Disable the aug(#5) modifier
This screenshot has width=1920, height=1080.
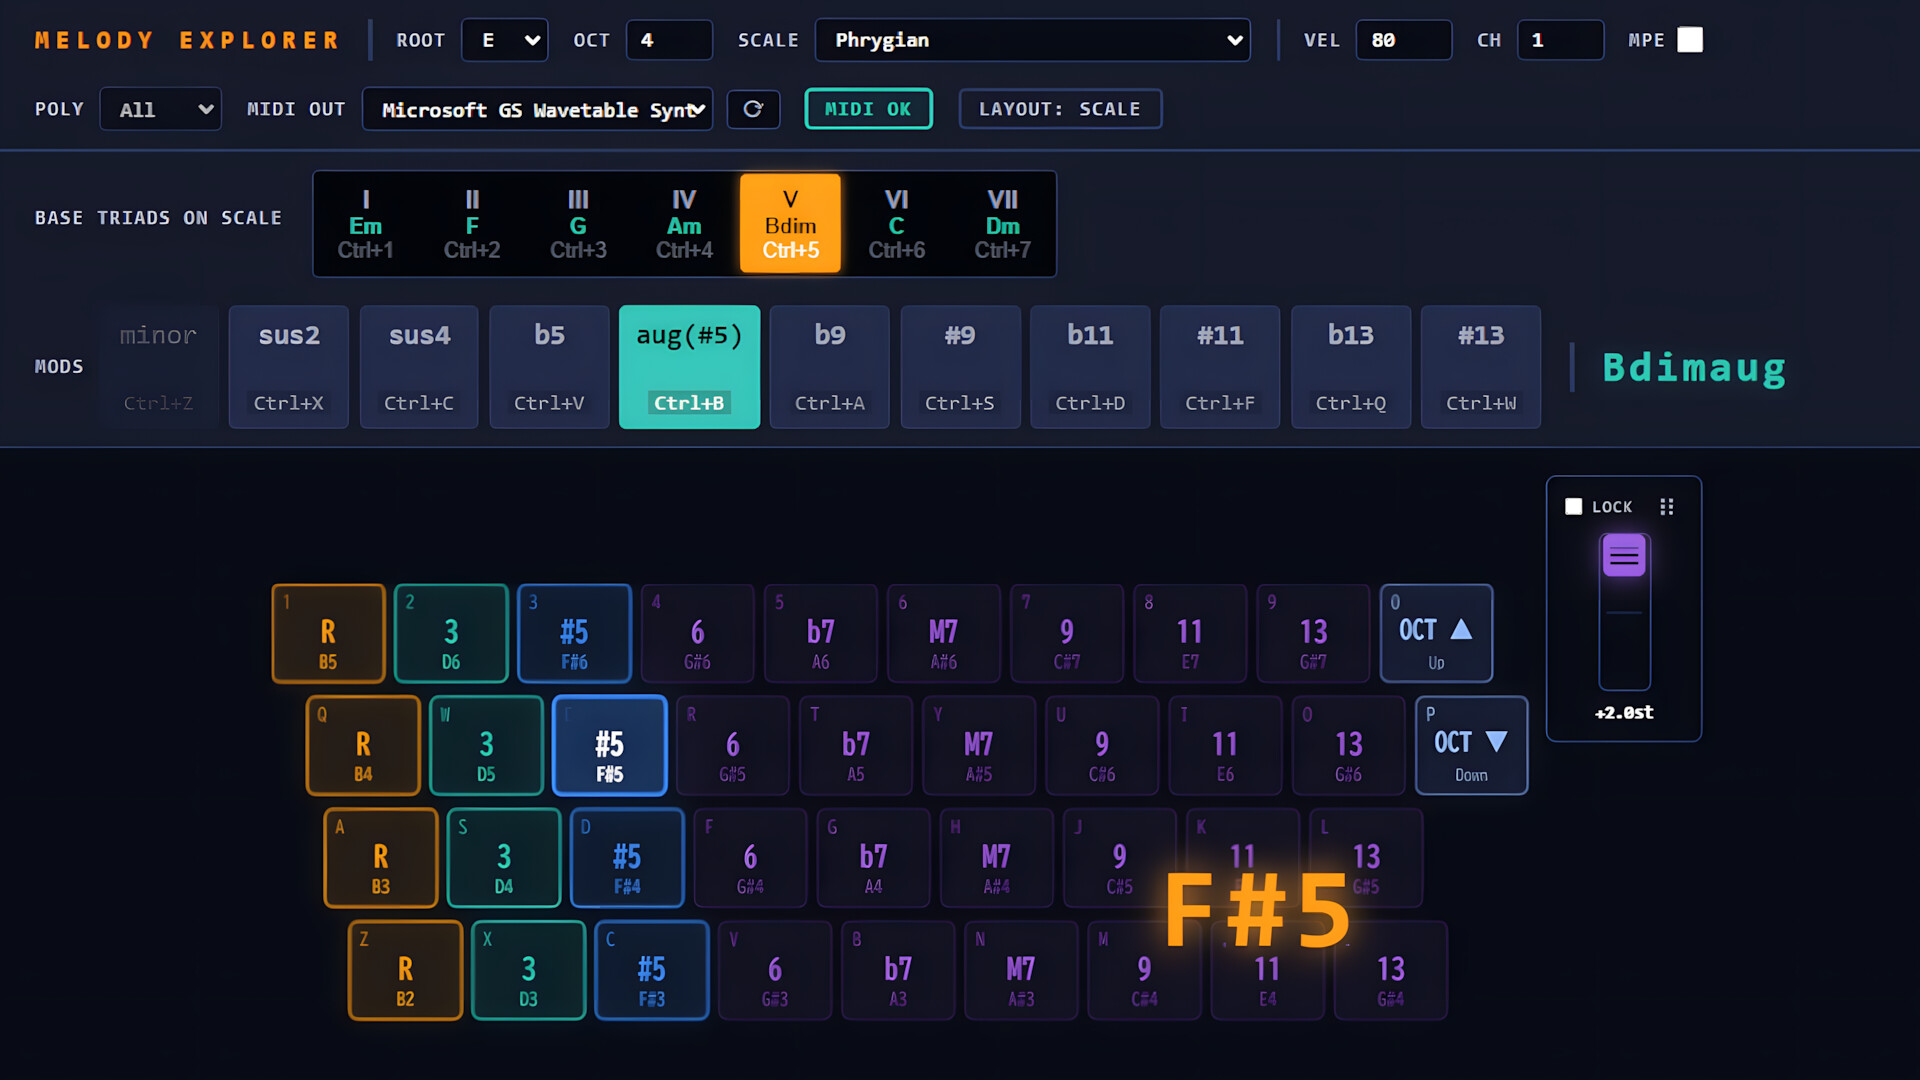pos(689,367)
